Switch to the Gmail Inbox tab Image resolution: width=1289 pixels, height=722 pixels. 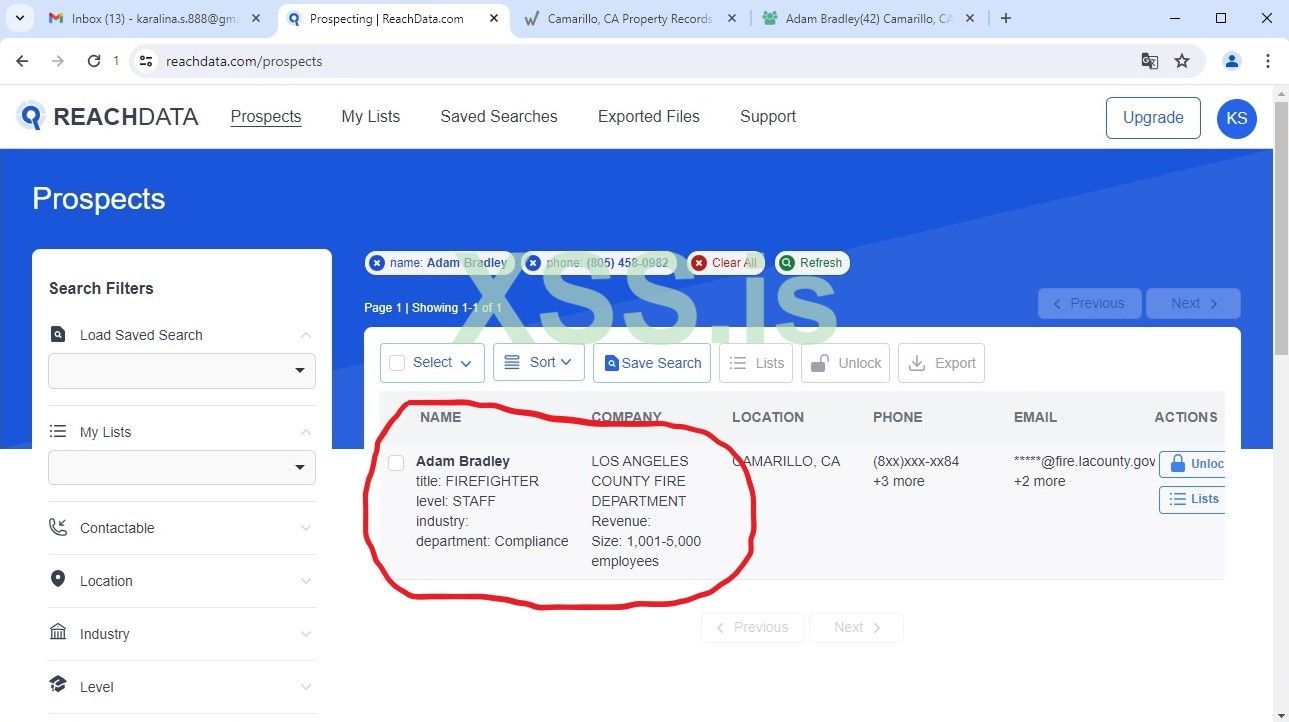155,18
